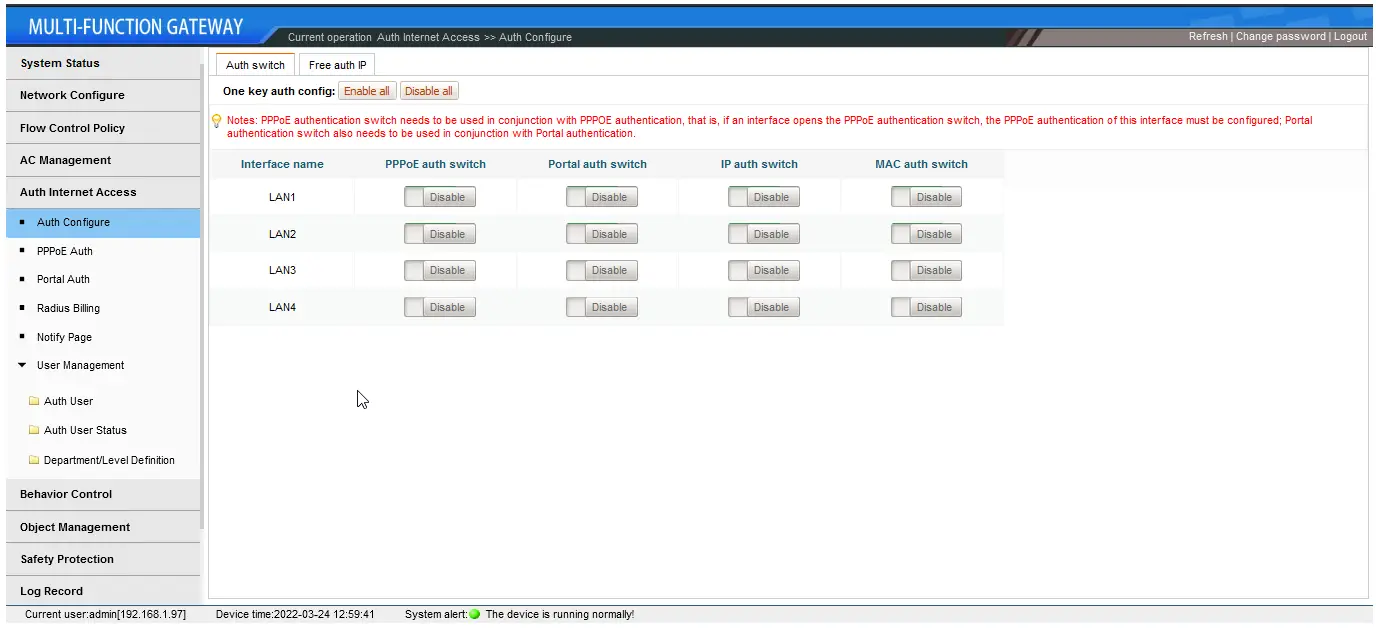
Task: Toggle LAN2 MAC auth switch
Action: (927, 234)
